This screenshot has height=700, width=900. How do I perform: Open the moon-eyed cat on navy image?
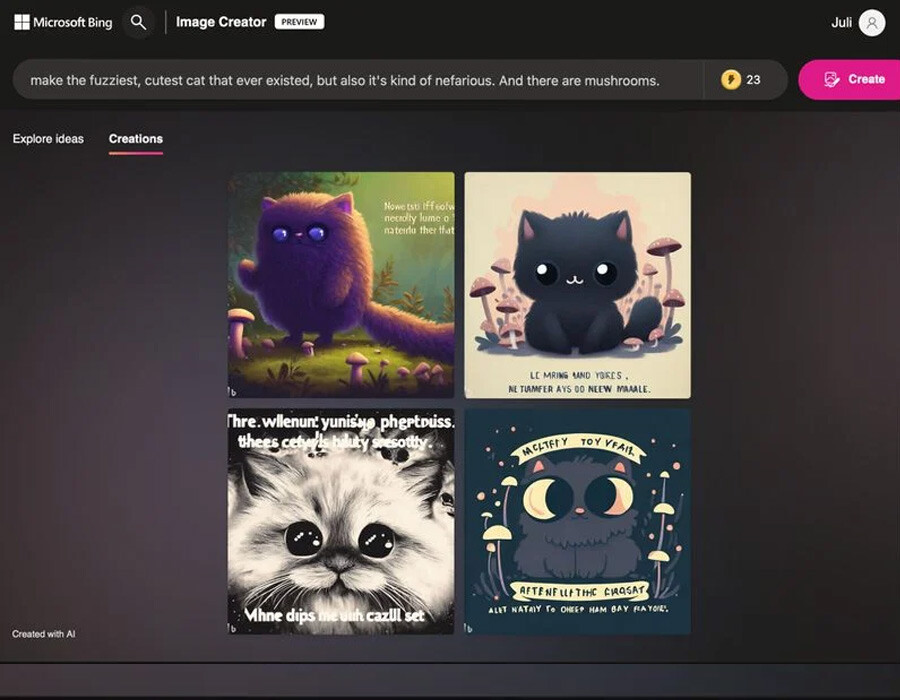click(577, 521)
